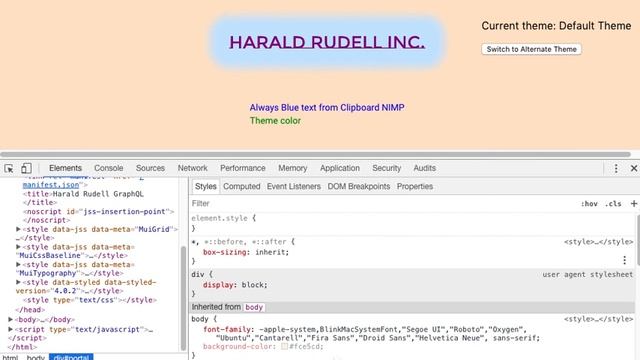
Task: Click the body tag in Inherited from
Action: click(x=254, y=307)
